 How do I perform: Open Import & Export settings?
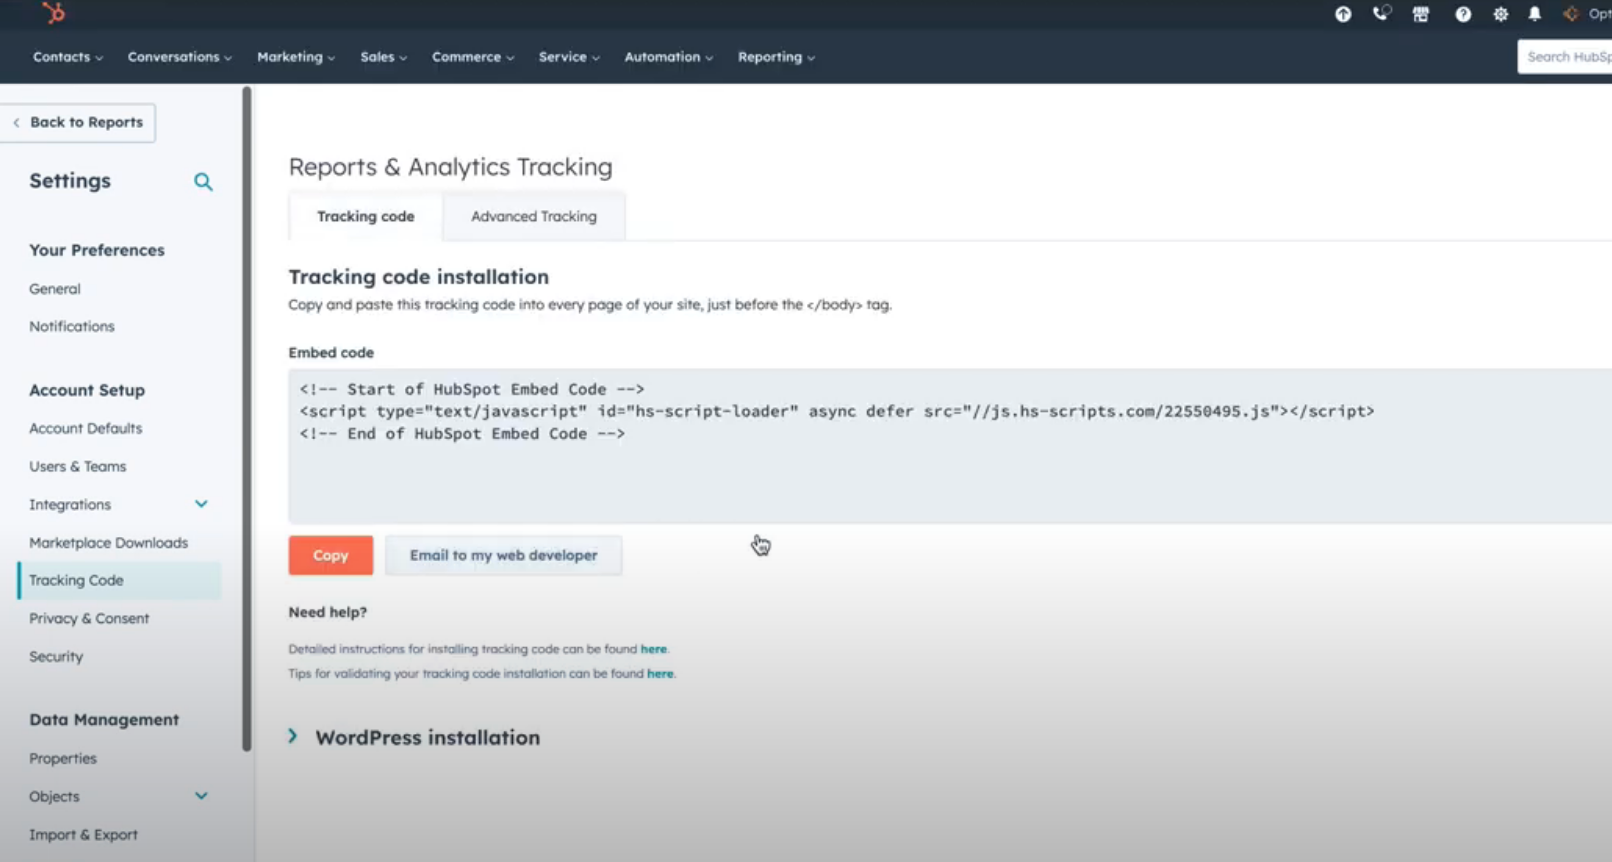(x=84, y=834)
